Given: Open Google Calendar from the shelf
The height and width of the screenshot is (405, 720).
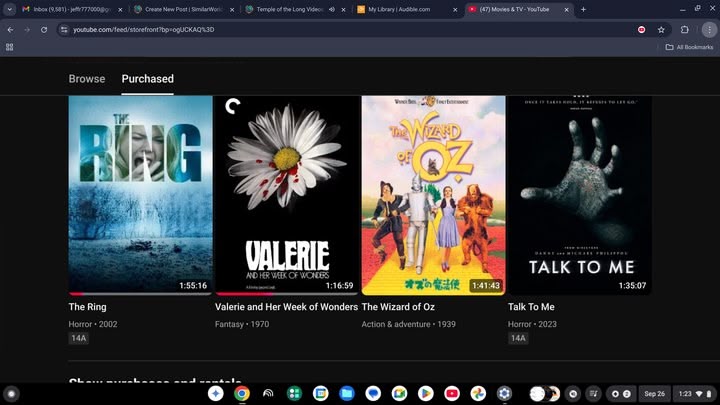Looking at the screenshot, I should point(321,394).
